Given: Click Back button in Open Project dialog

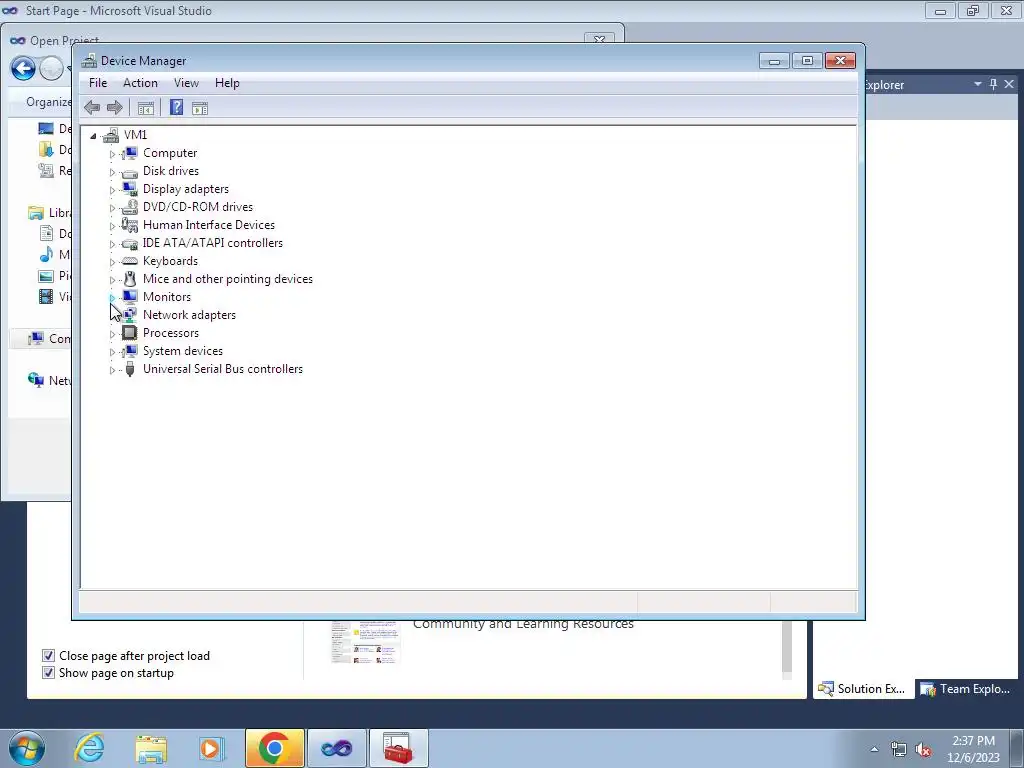Looking at the screenshot, I should click(23, 68).
